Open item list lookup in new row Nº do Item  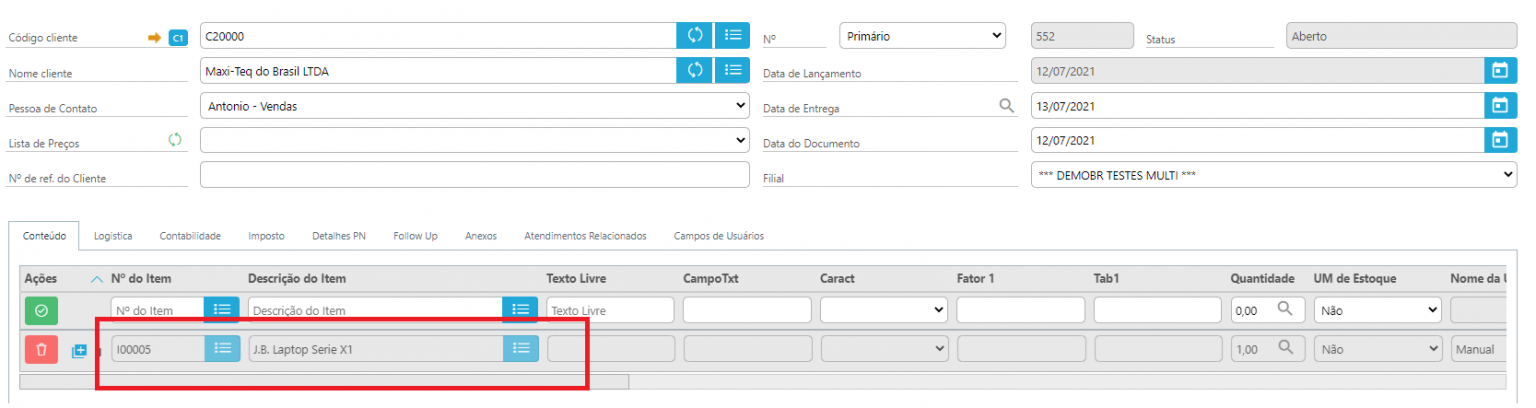pos(222,310)
